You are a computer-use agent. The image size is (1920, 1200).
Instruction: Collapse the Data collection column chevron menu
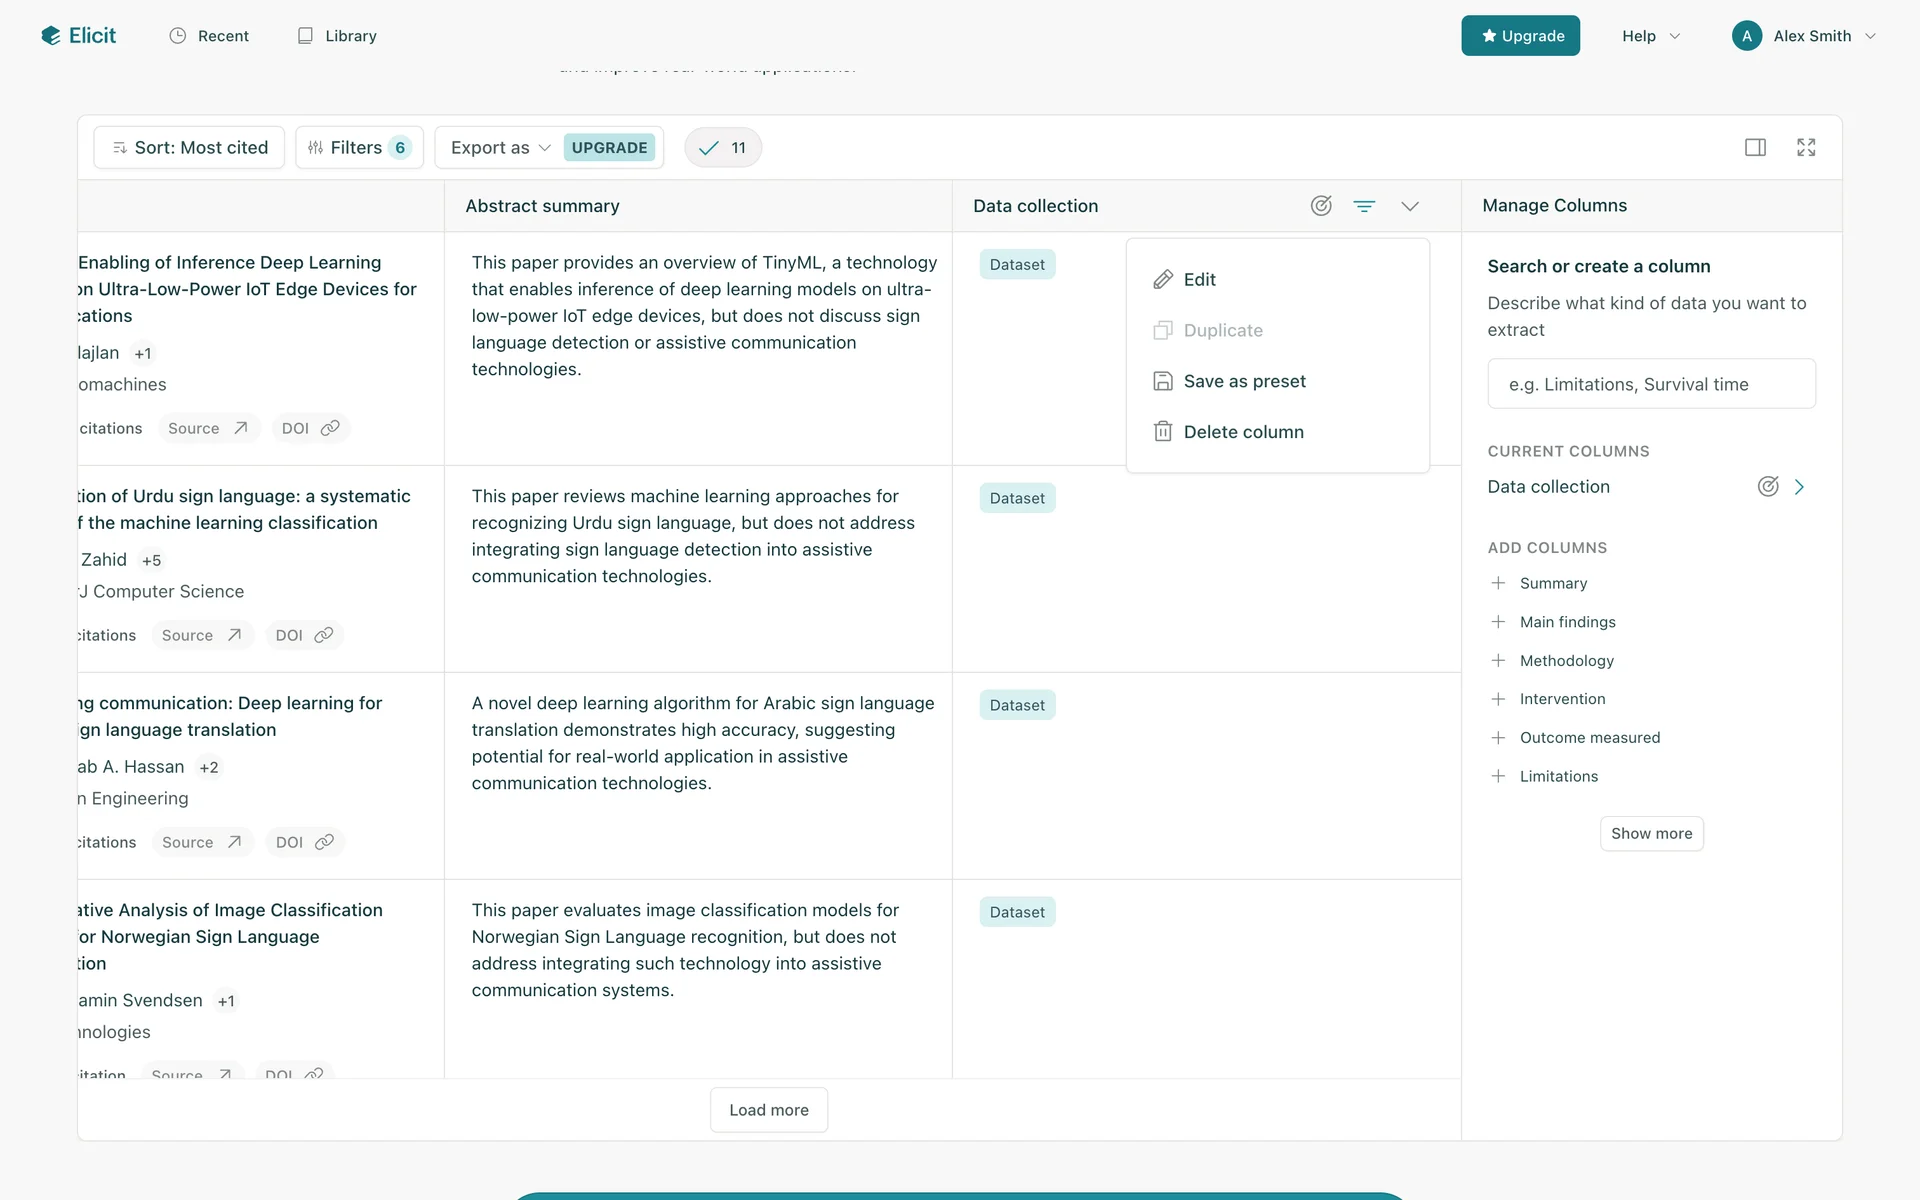coord(1410,206)
